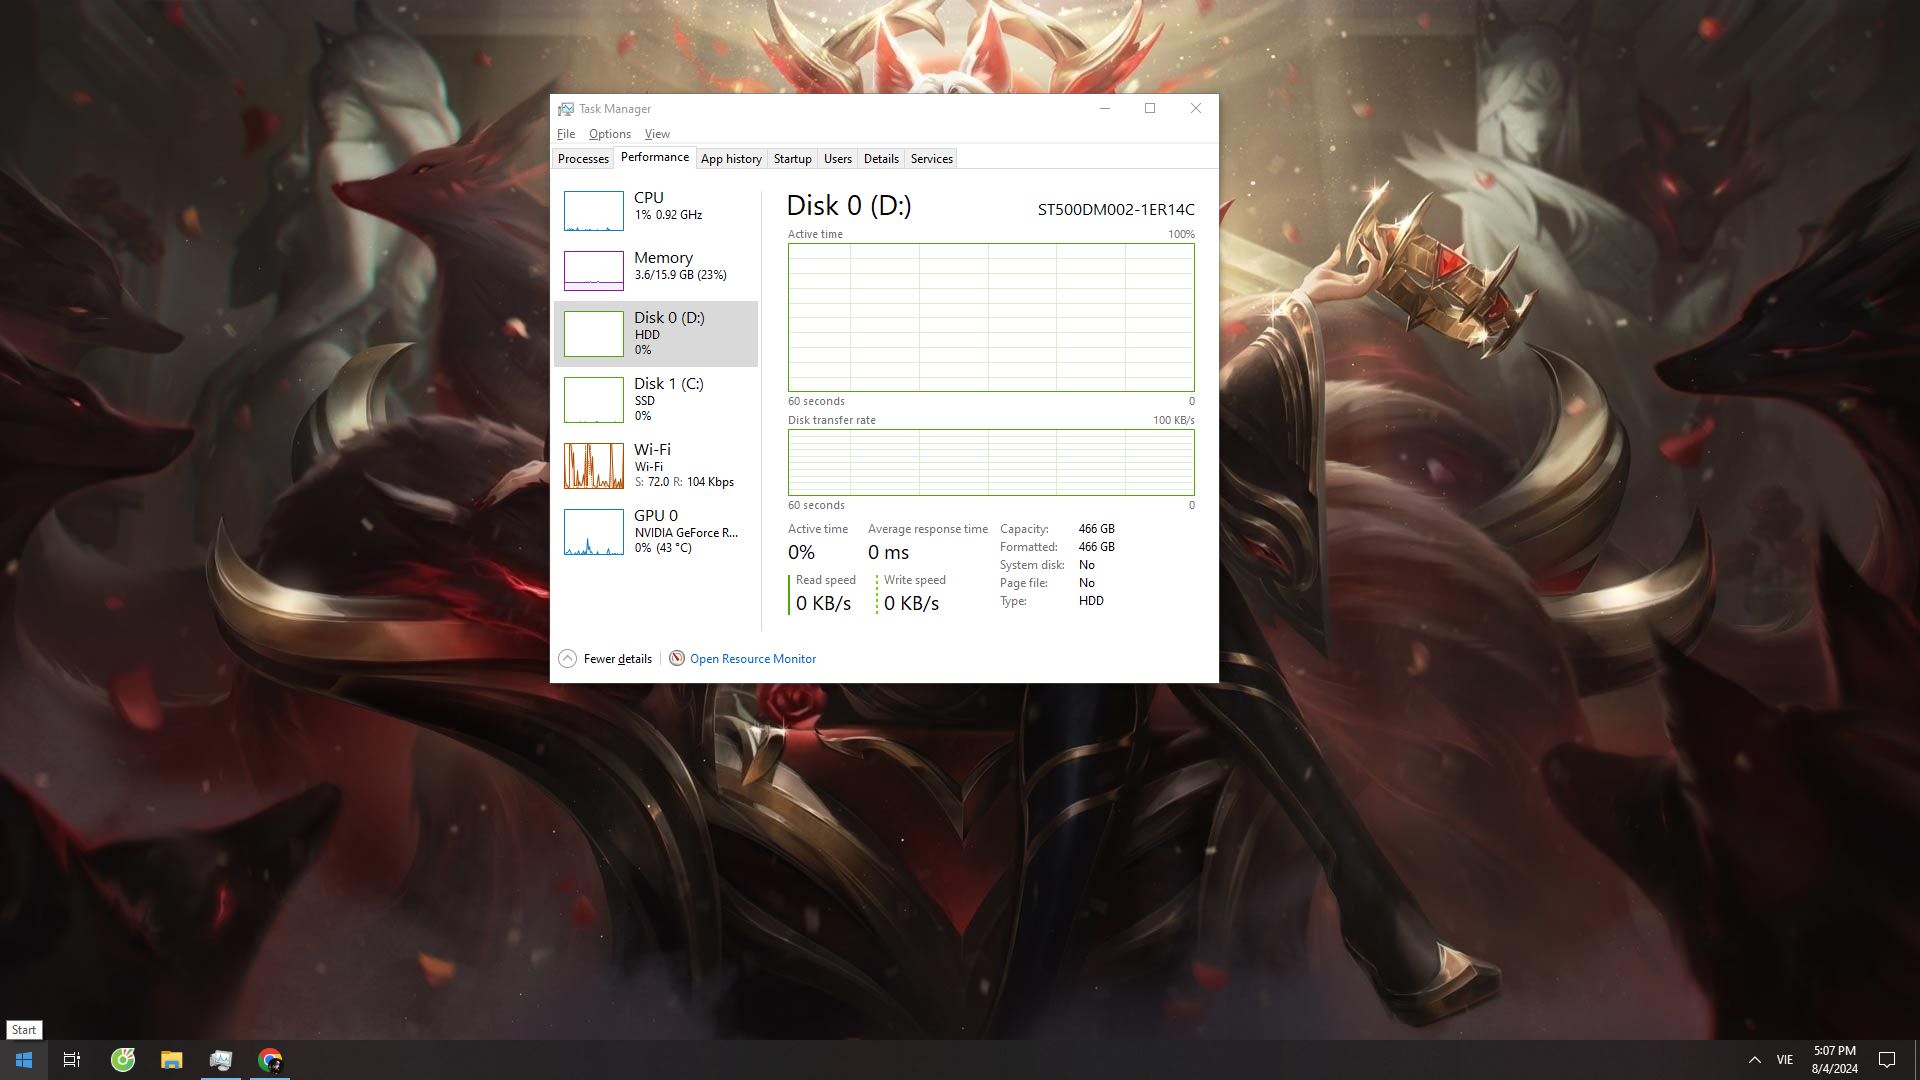Click the Resource Monitor icon
This screenshot has width=1920, height=1080.
point(677,658)
